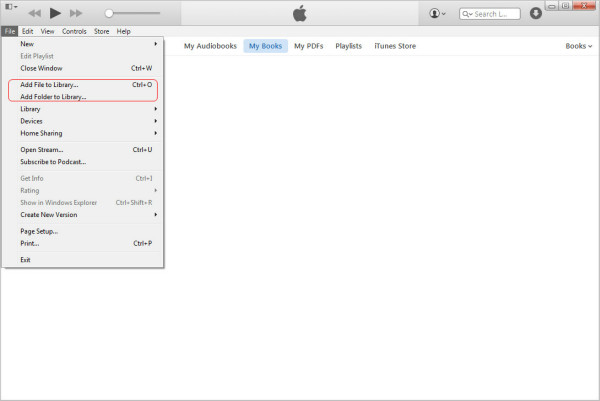The height and width of the screenshot is (401, 600).
Task: Open the mini menu icon at top-left corner
Action: click(x=11, y=7)
